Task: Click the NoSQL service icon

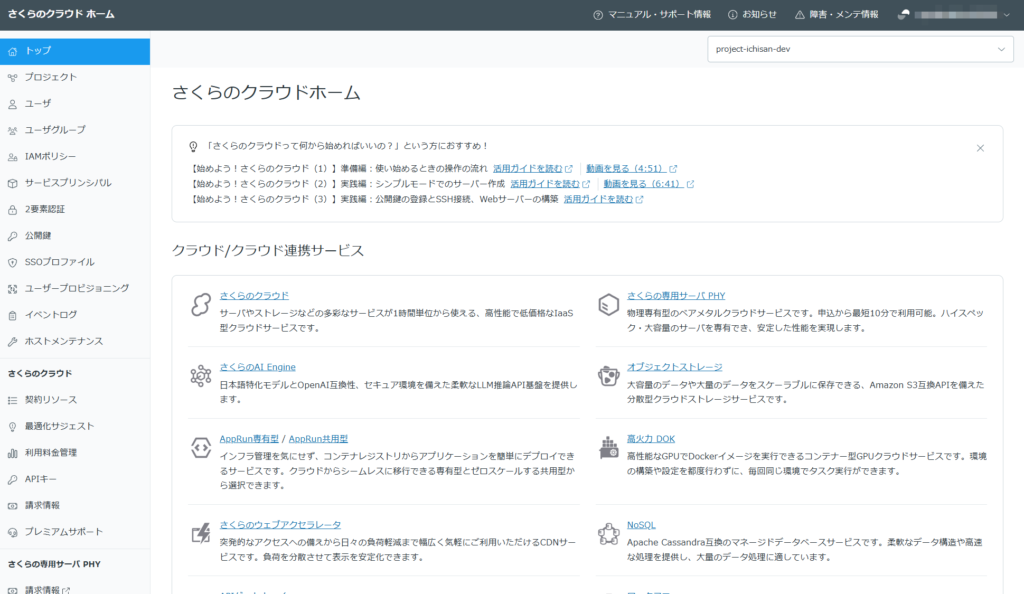Action: click(x=608, y=534)
